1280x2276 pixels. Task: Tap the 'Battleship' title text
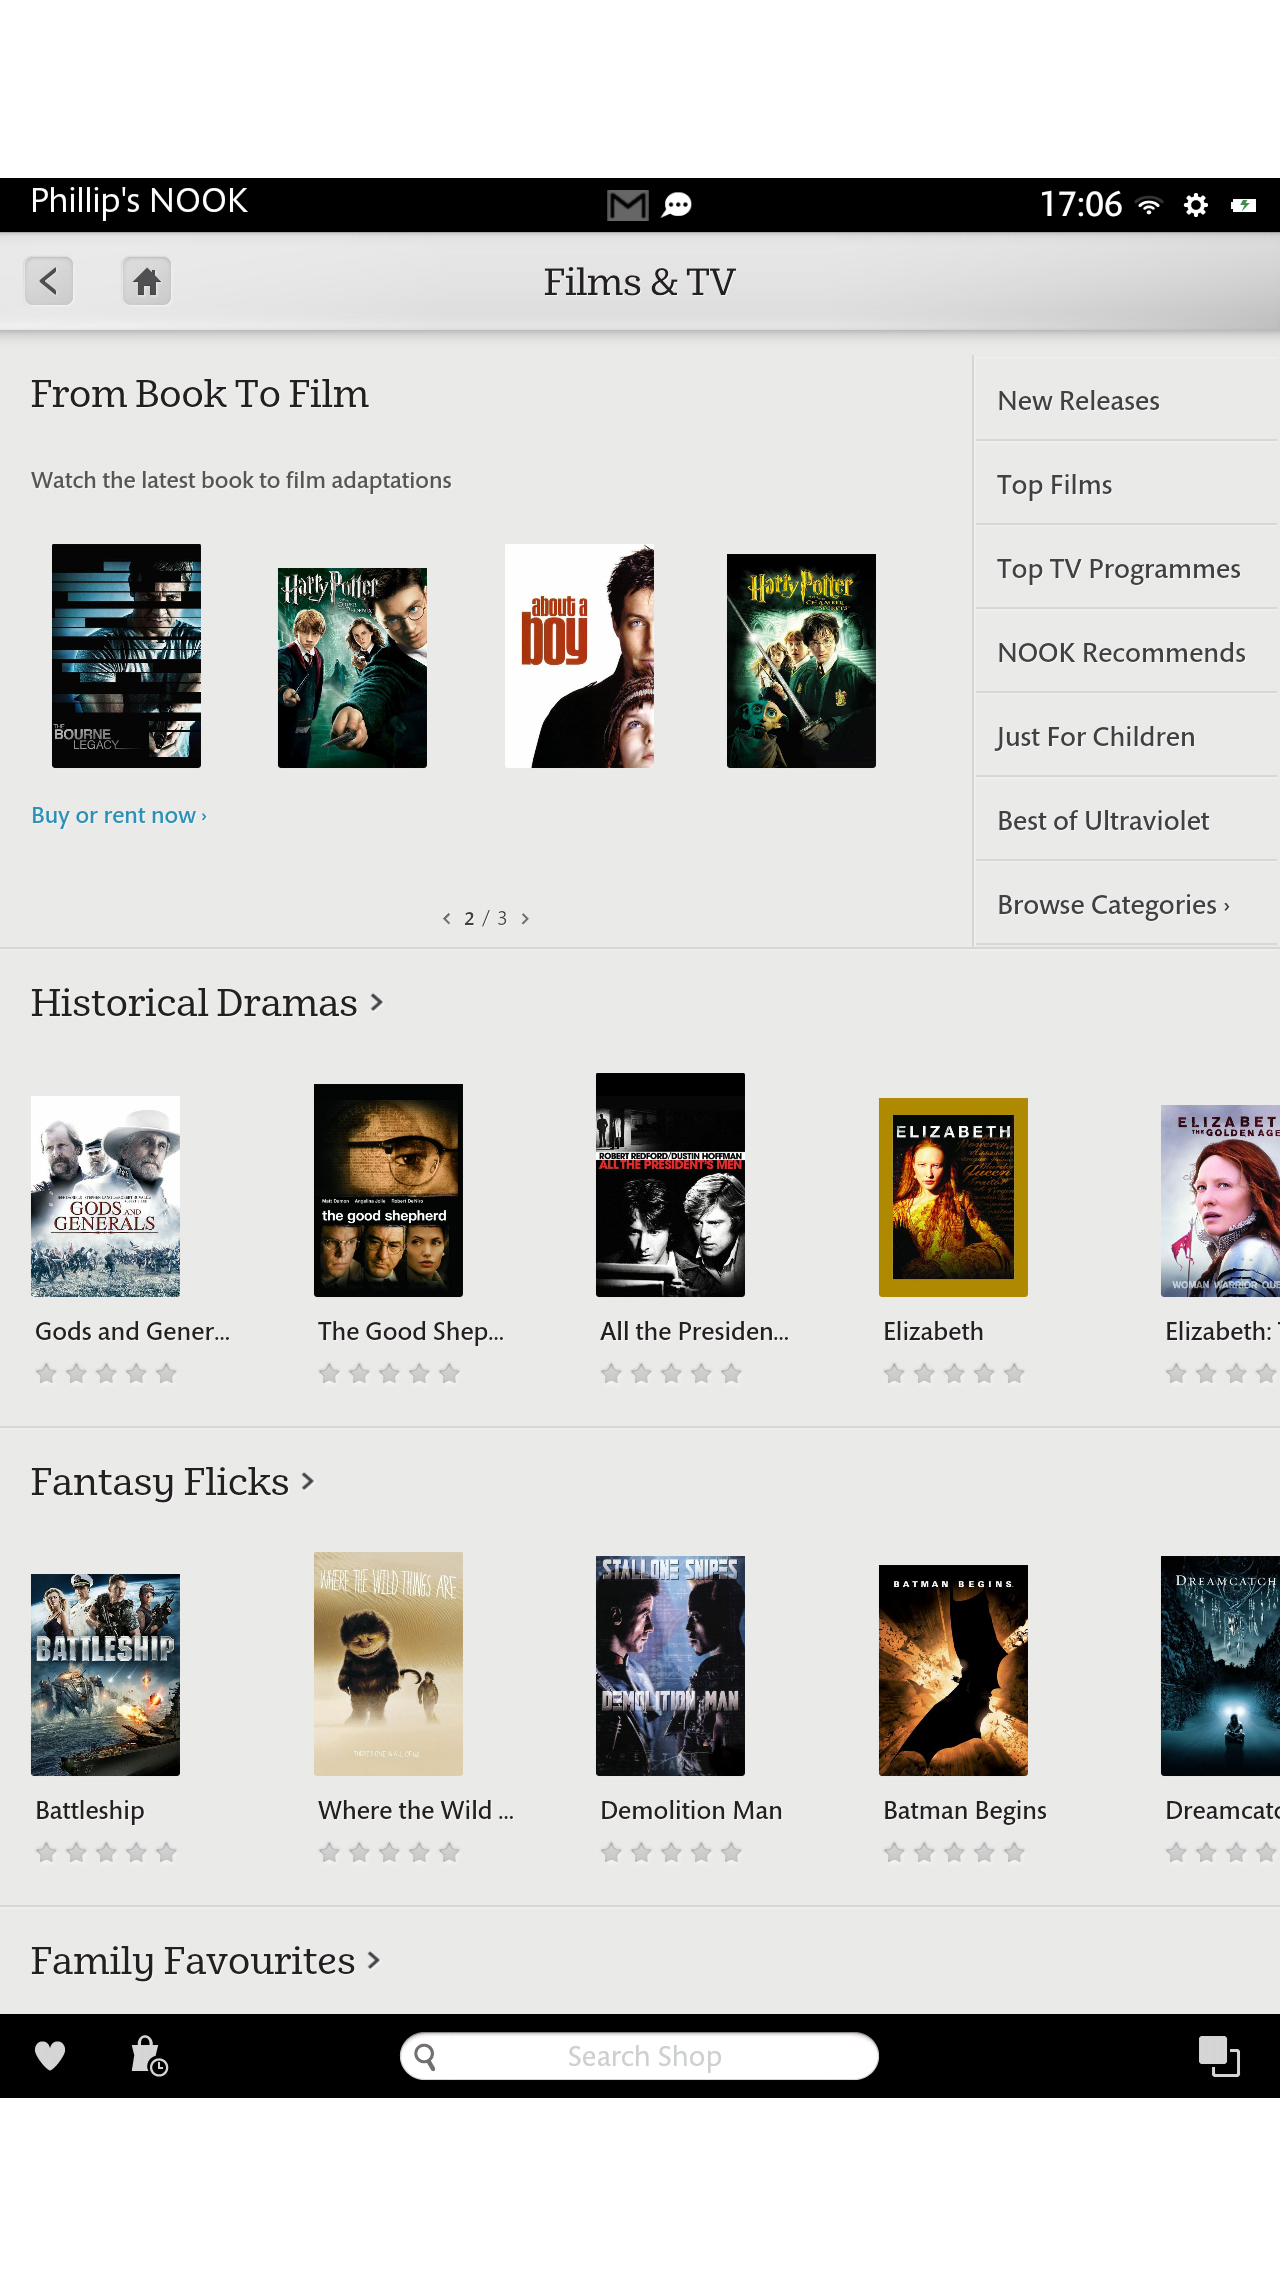click(90, 1810)
